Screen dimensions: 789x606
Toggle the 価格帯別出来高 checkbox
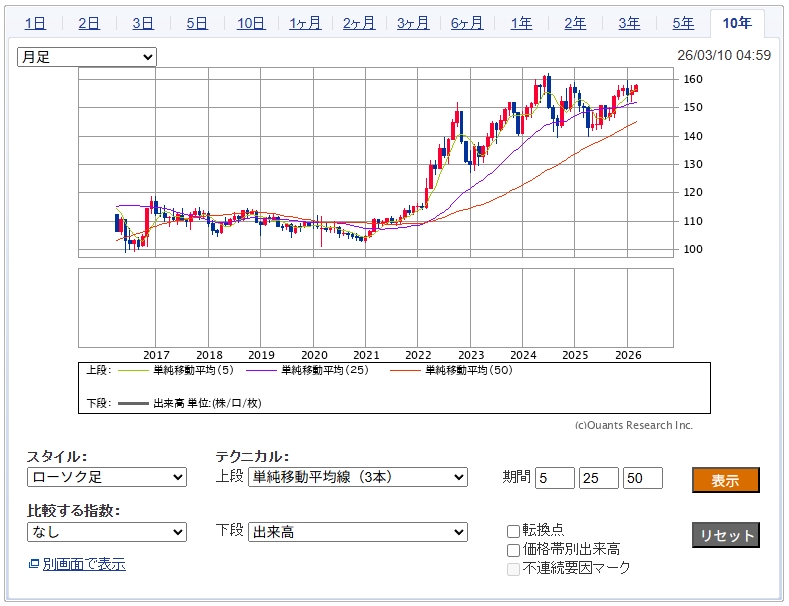pyautogui.click(x=514, y=549)
